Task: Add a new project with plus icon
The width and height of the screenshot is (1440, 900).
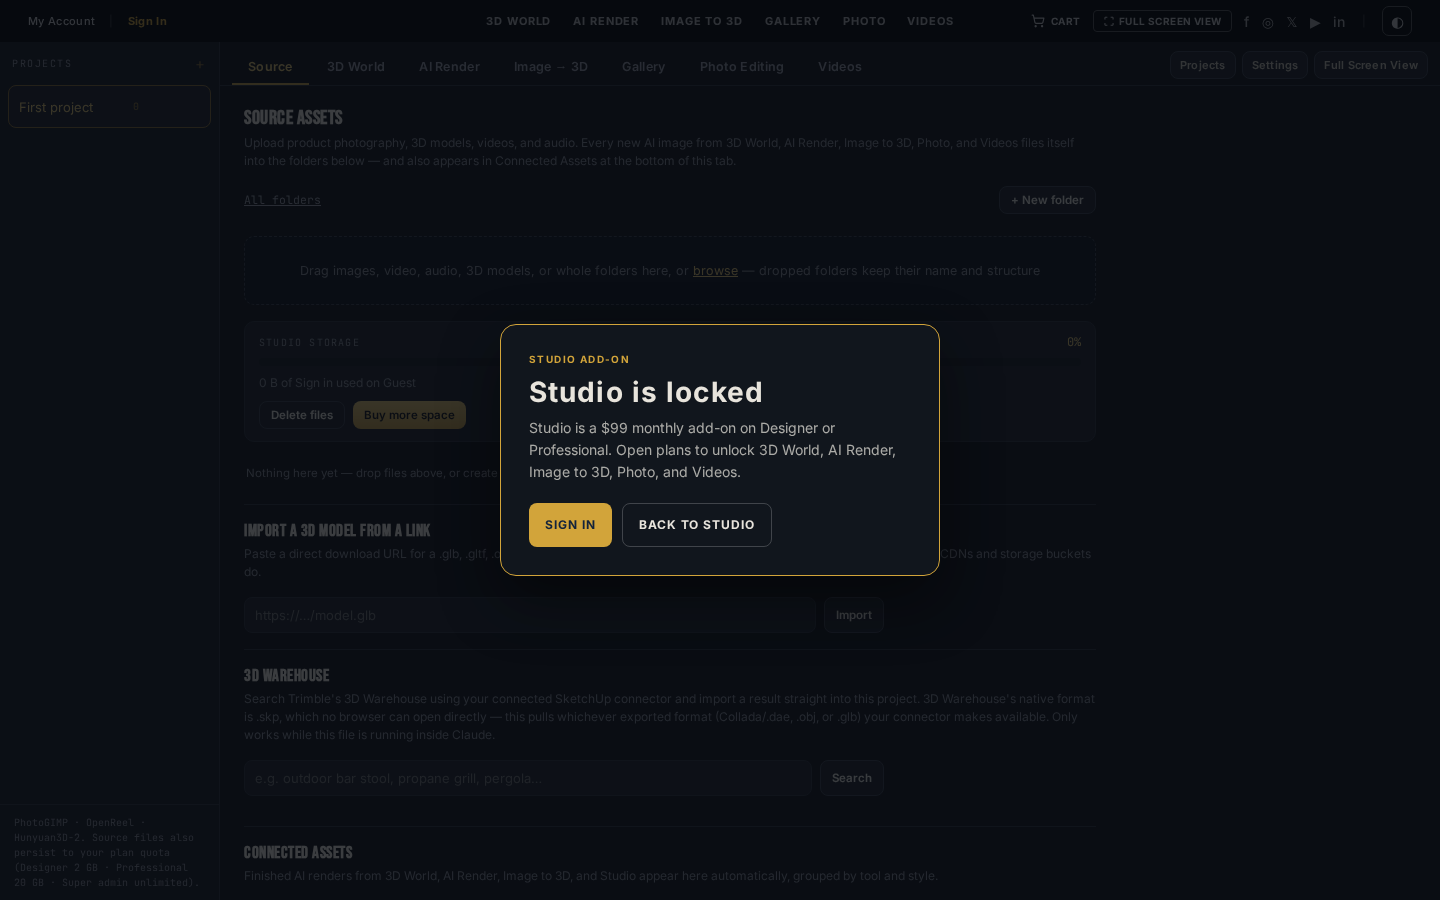Action: coord(200,64)
